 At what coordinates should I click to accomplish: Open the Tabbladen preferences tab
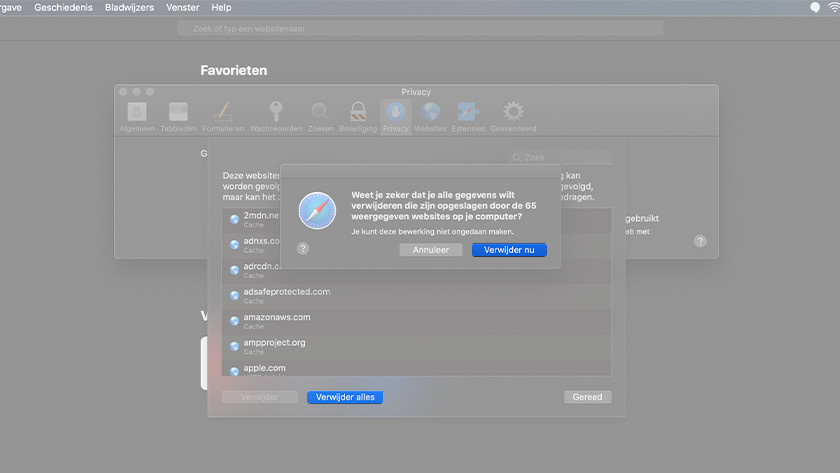coord(178,117)
